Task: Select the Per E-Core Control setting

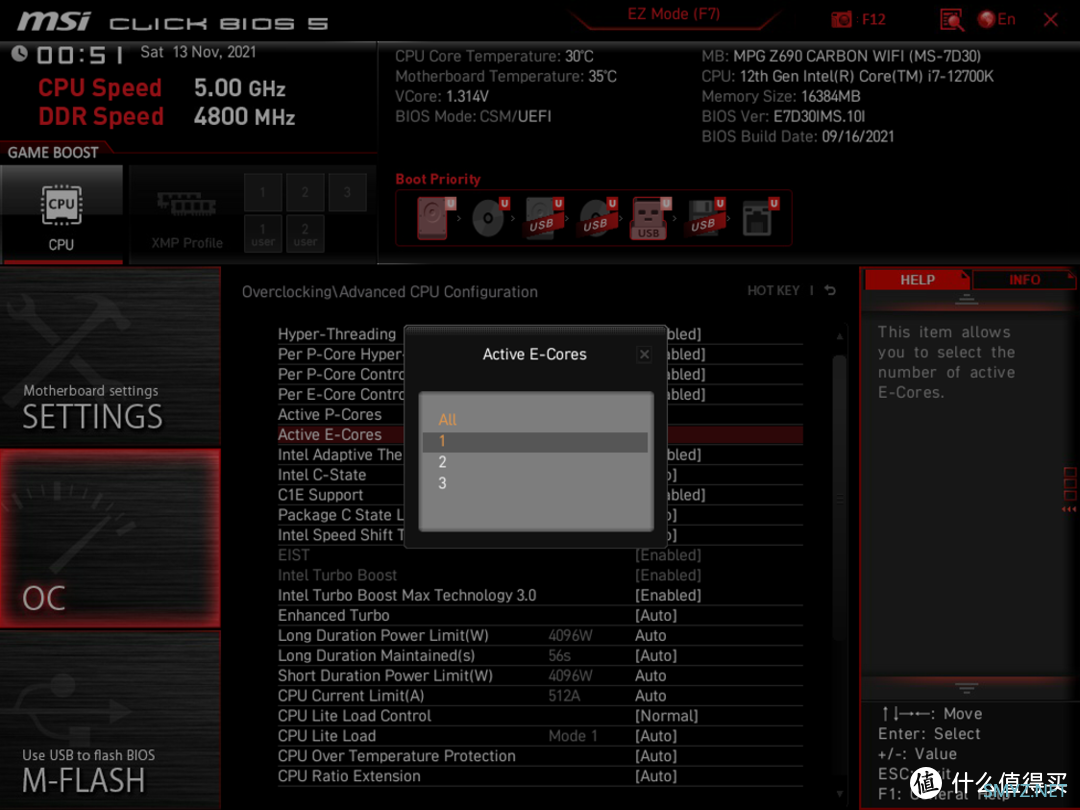Action: pyautogui.click(x=340, y=395)
